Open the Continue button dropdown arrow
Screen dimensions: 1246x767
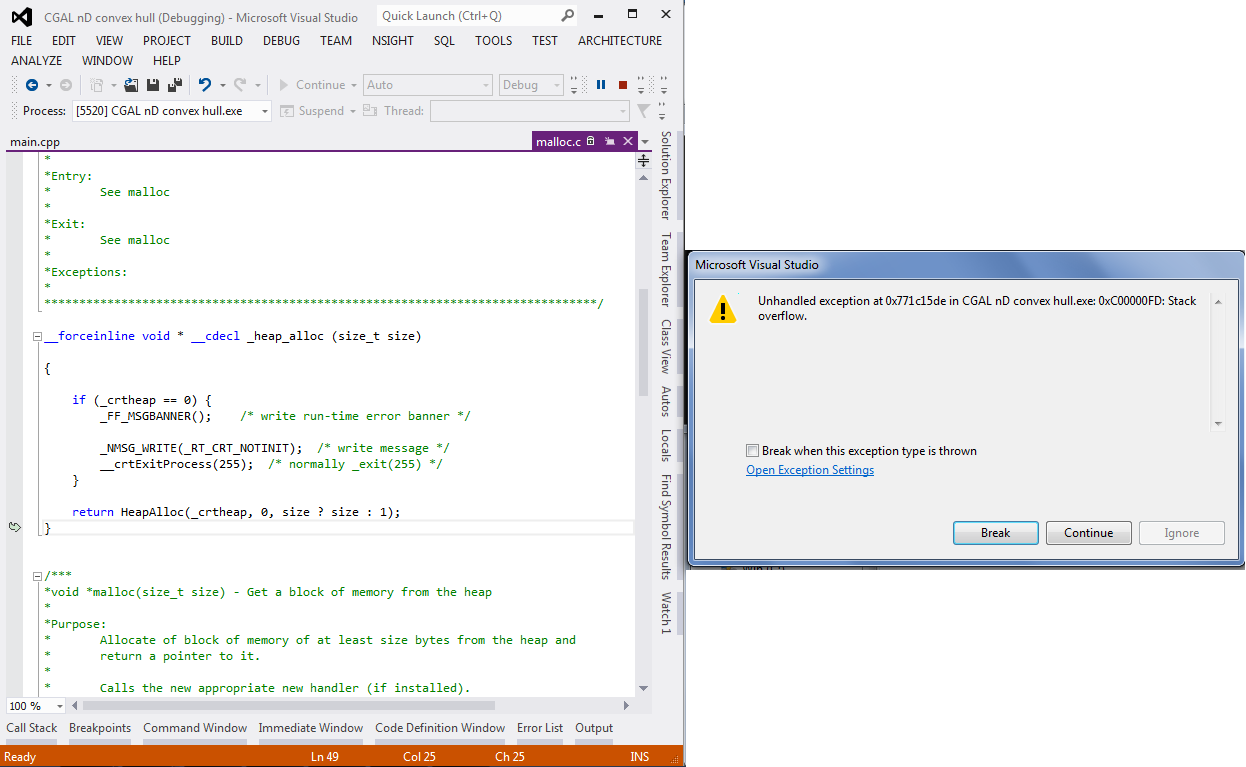coord(355,85)
